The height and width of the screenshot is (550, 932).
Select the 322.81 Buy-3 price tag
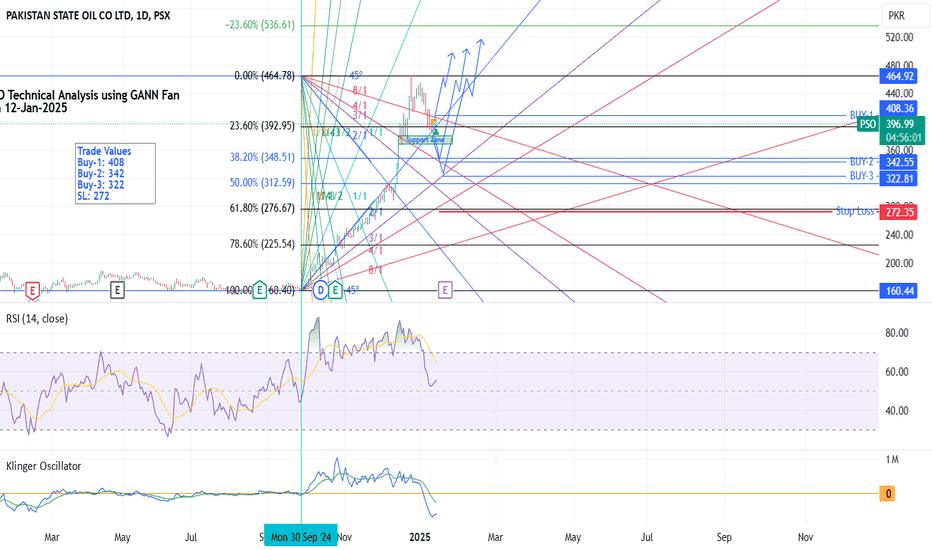point(899,178)
